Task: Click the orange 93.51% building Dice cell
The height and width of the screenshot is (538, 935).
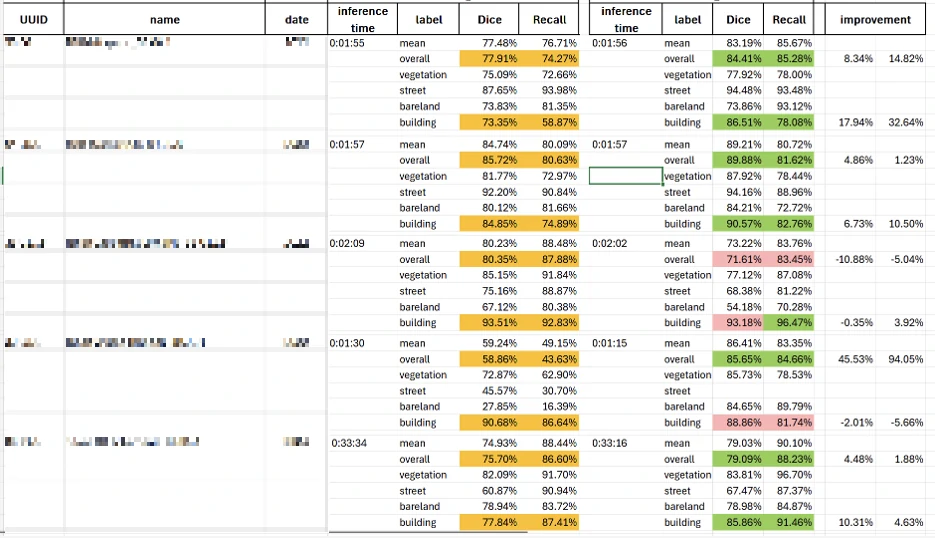Action: 489,323
